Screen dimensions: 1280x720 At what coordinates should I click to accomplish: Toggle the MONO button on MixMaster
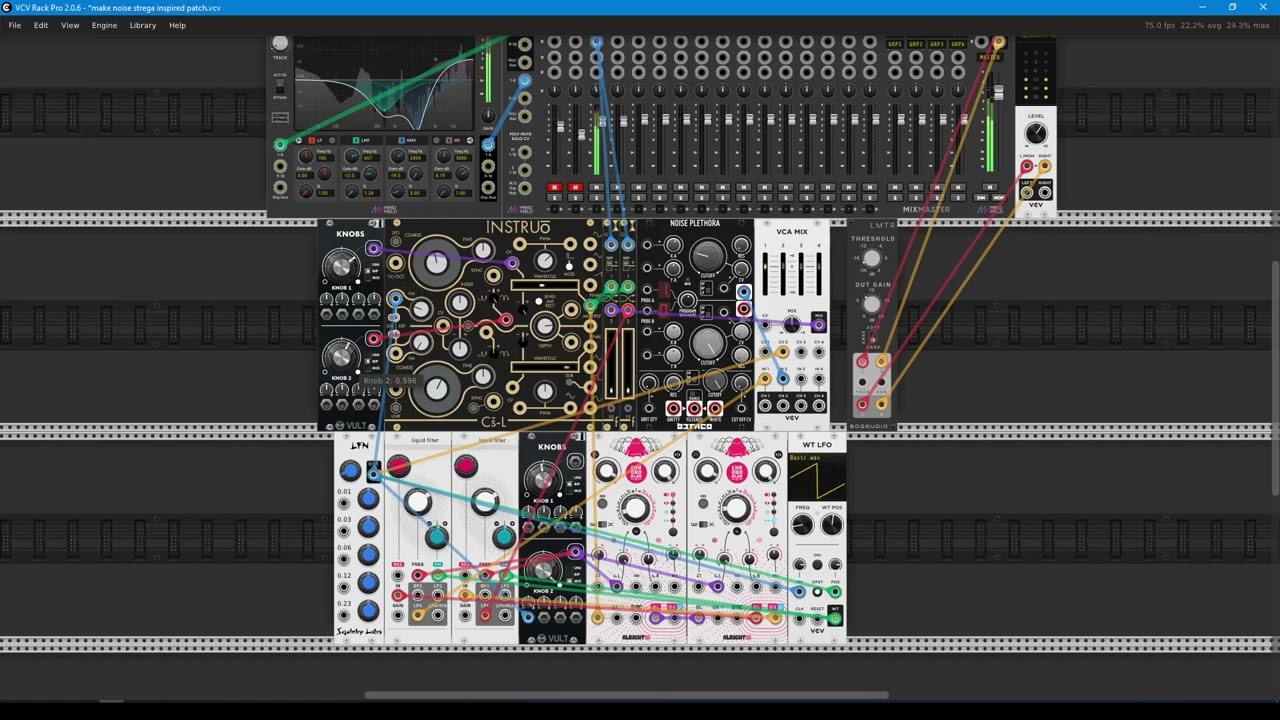pos(999,198)
